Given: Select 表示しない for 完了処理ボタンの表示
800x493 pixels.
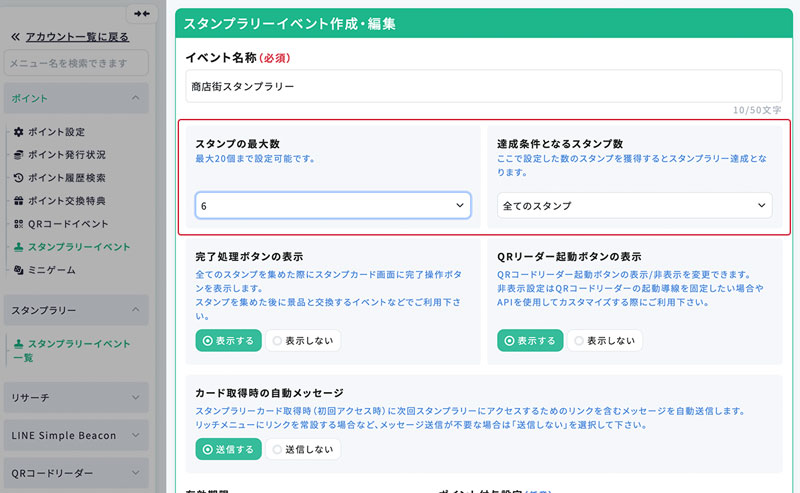Looking at the screenshot, I should click(303, 340).
